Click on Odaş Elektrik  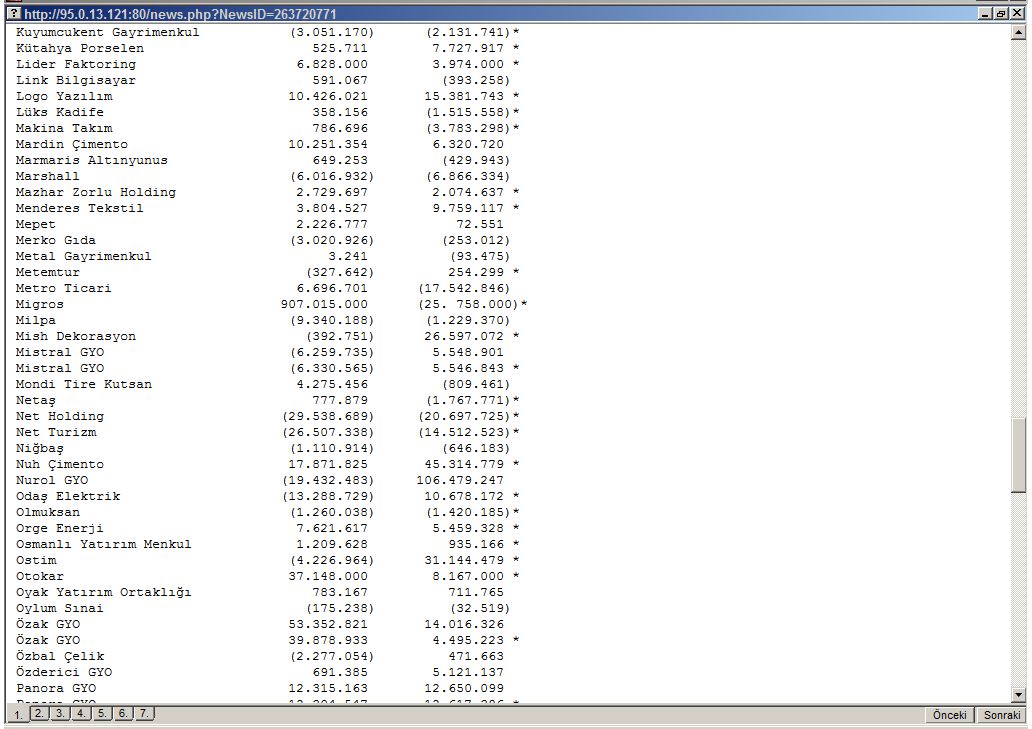click(68, 496)
